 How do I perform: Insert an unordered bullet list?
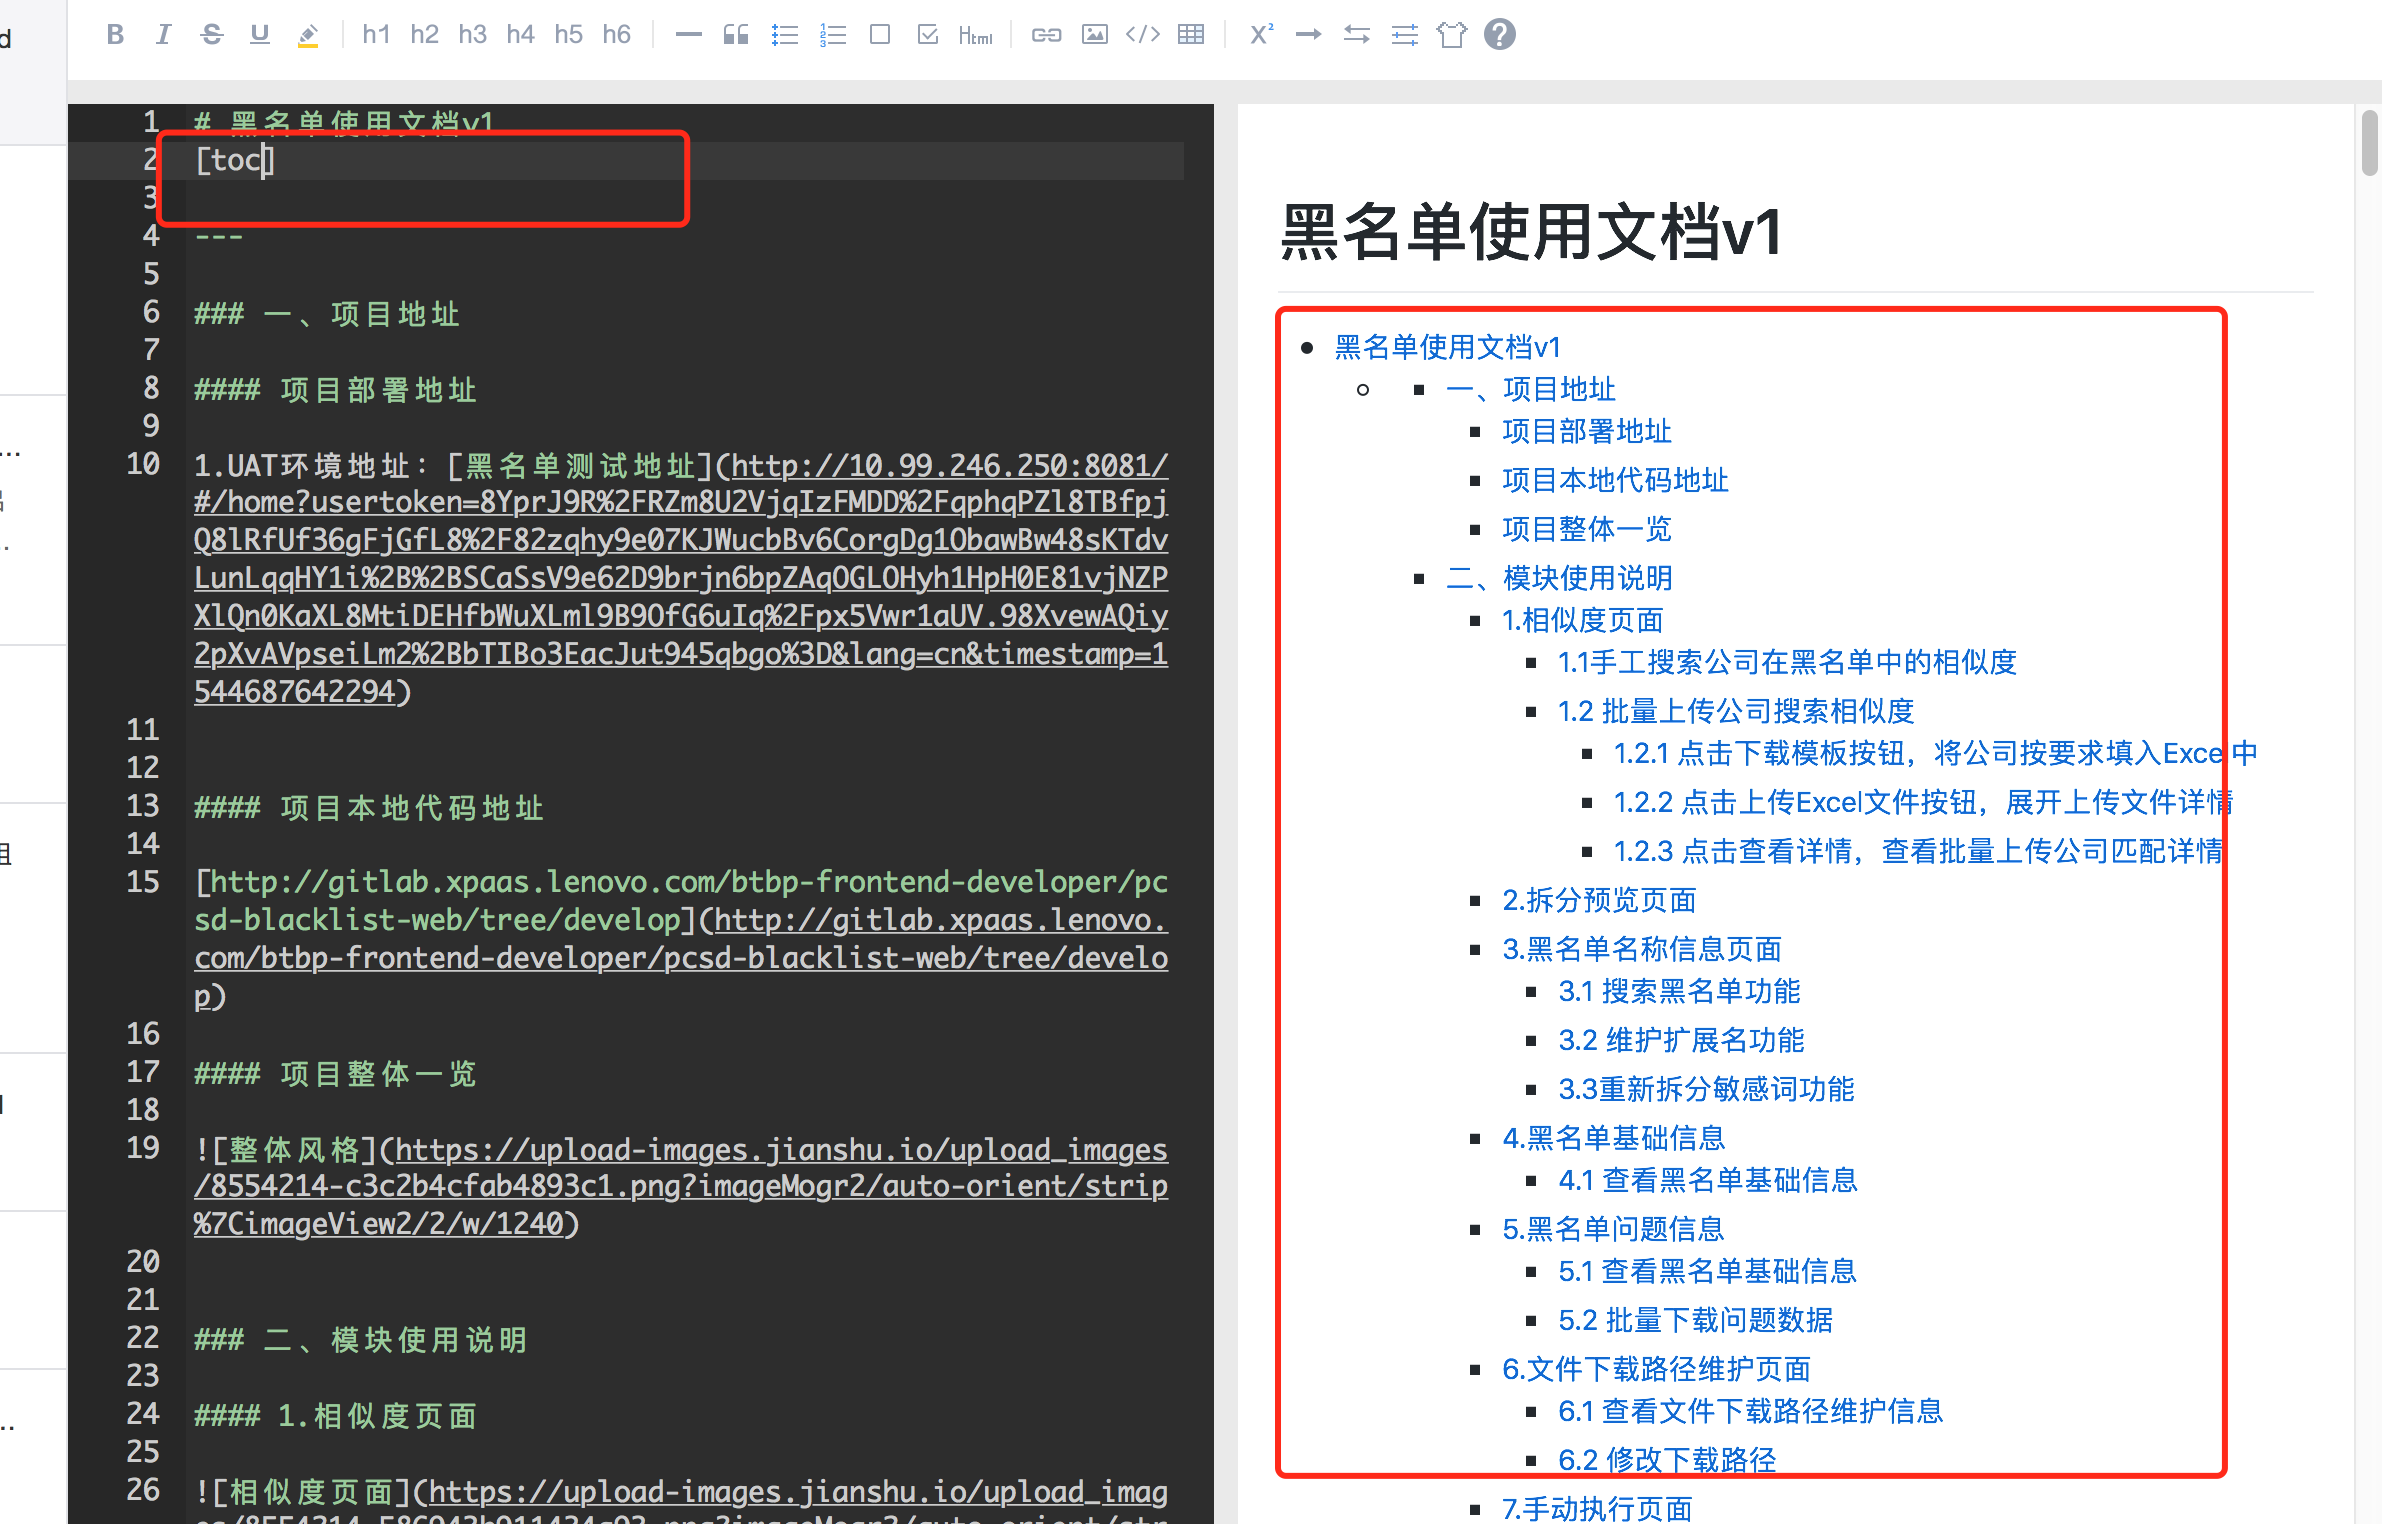click(784, 35)
